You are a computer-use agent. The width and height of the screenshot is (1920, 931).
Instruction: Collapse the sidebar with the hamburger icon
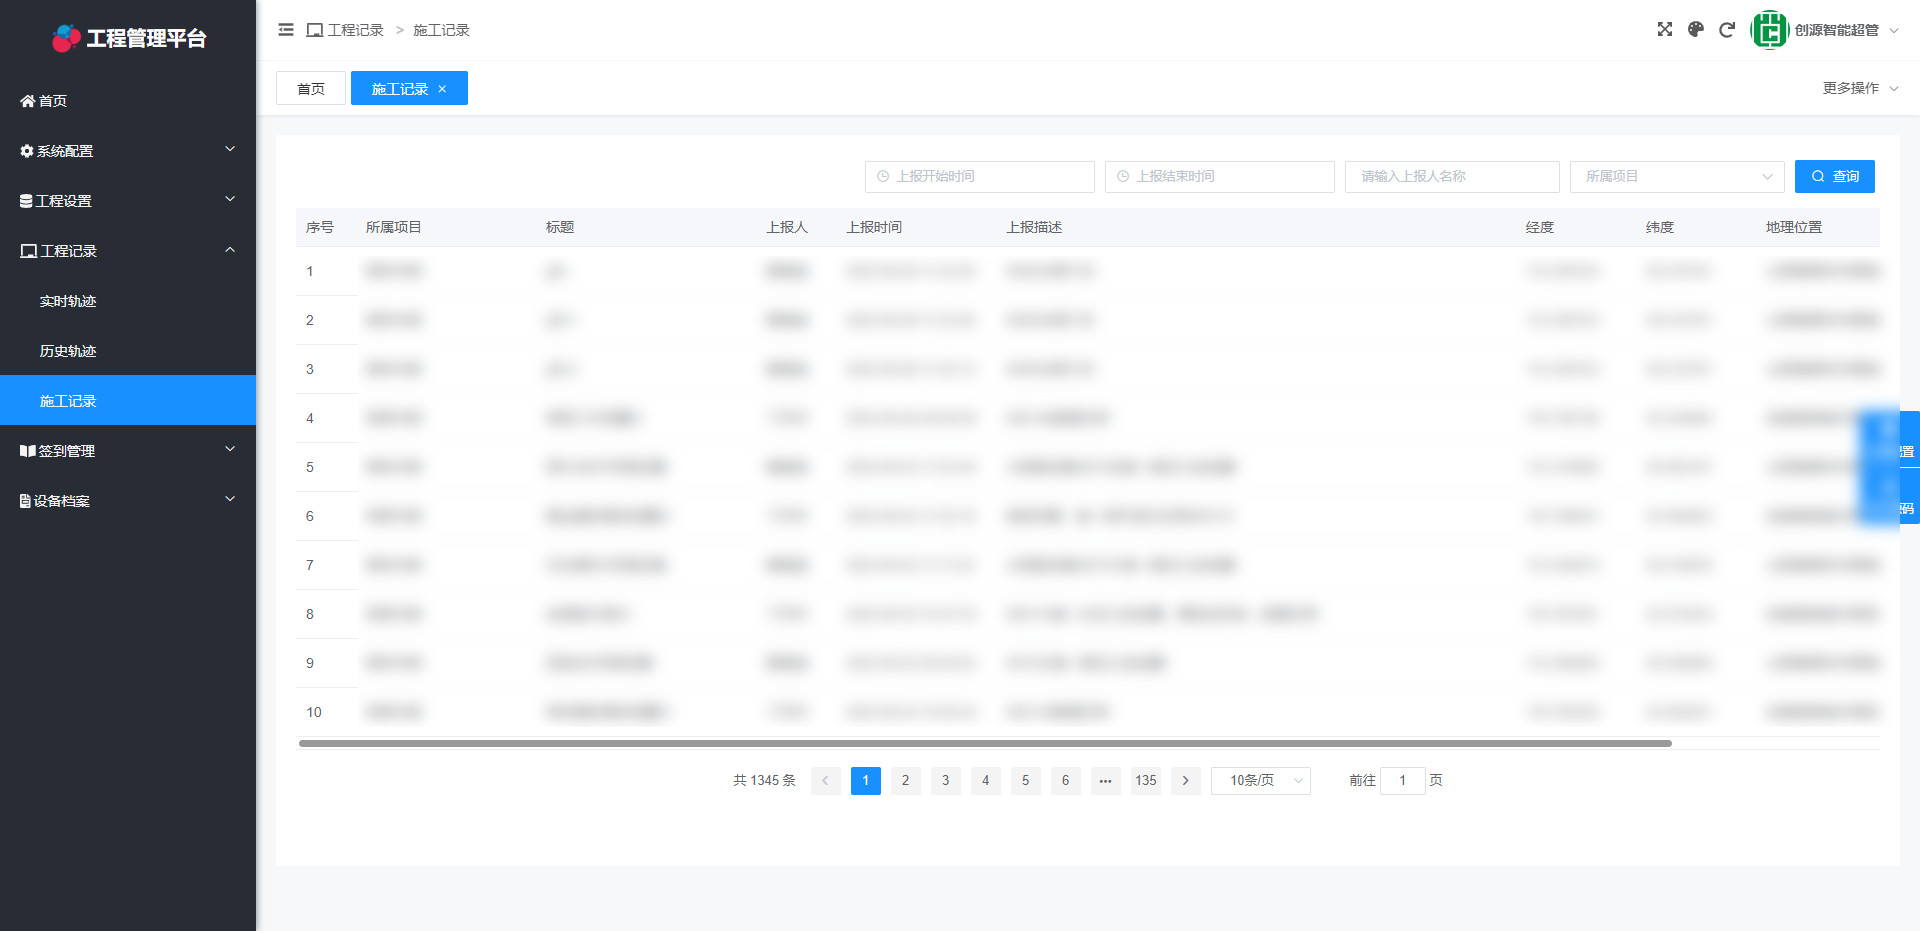[286, 30]
